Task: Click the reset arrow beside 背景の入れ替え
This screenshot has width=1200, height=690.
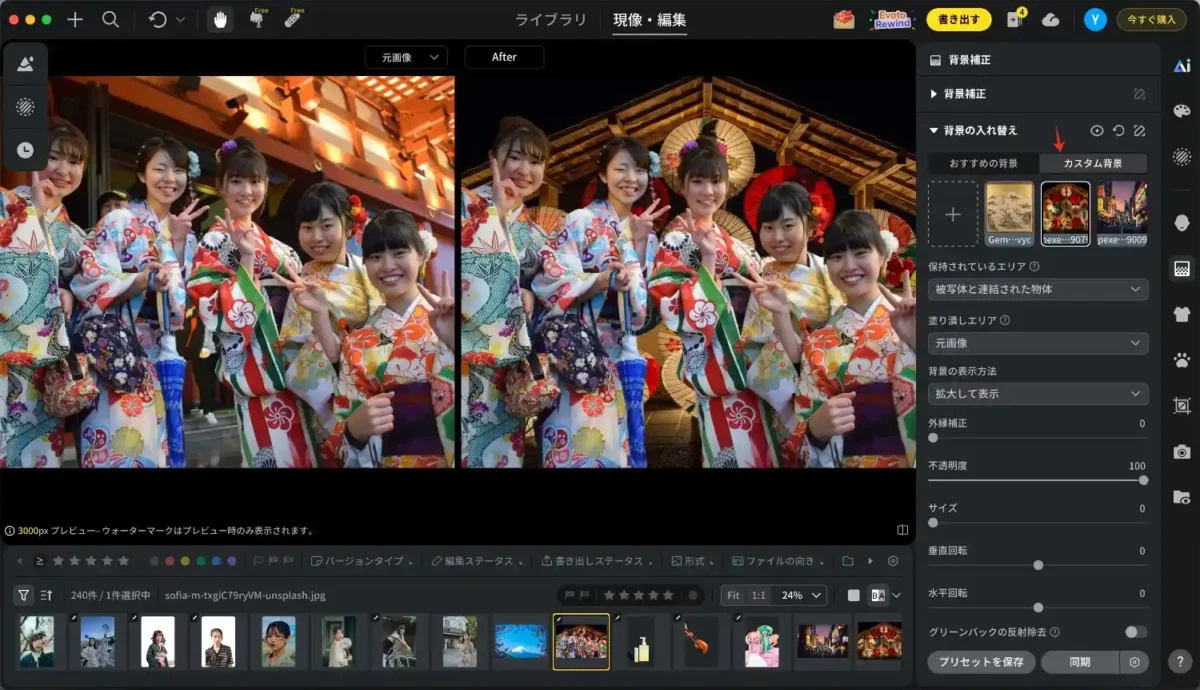Action: point(1116,130)
